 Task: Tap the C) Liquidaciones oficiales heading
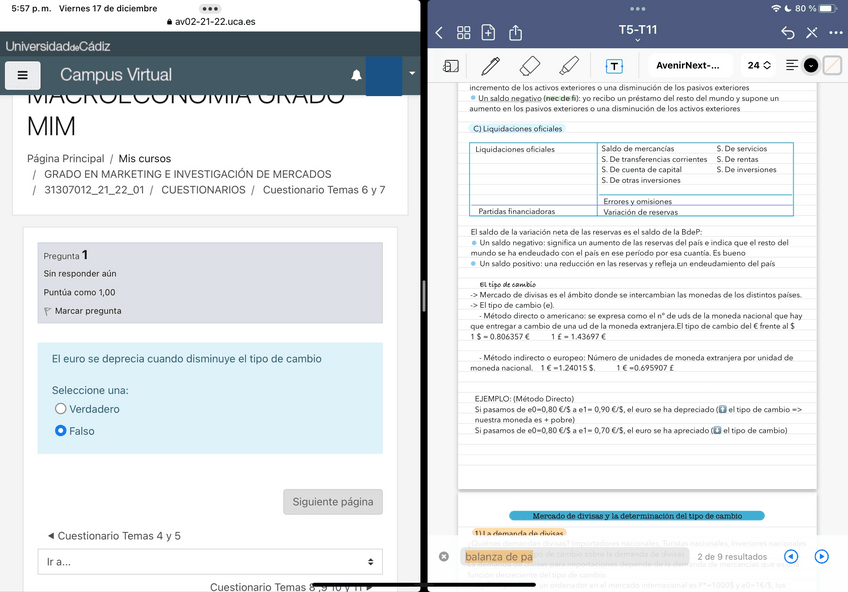tap(517, 129)
